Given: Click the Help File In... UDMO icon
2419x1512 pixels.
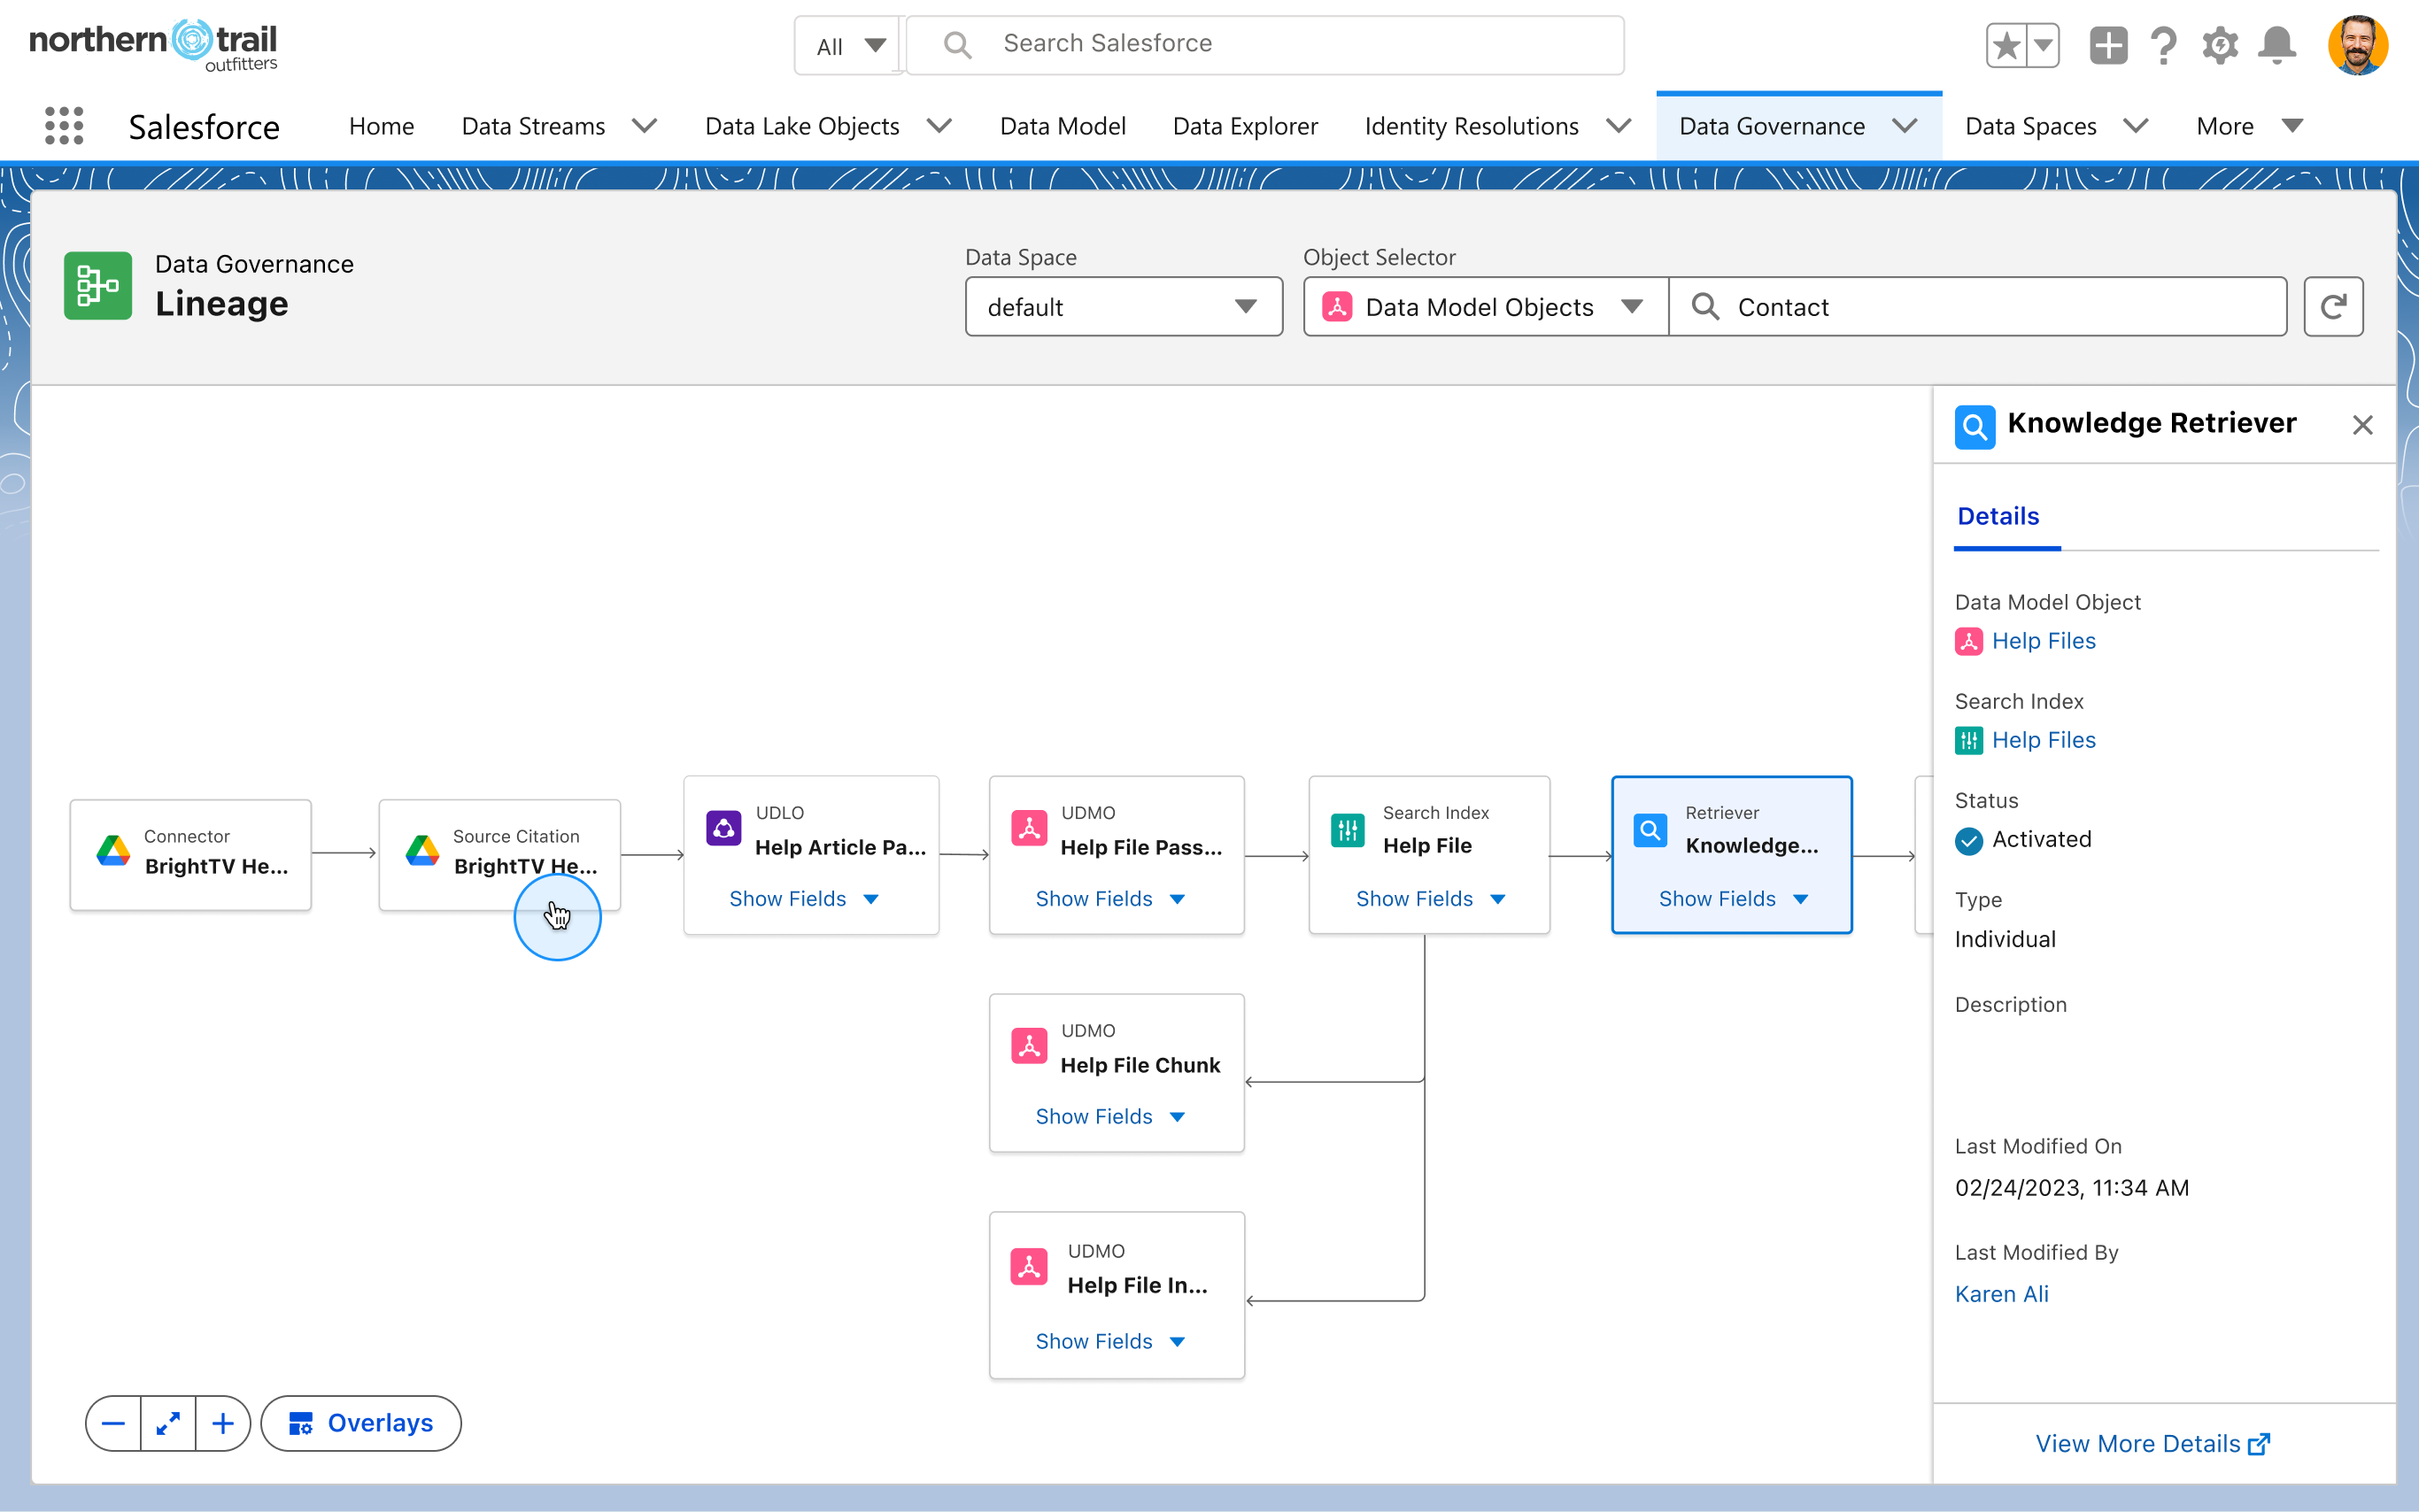Looking at the screenshot, I should 1029,1266.
